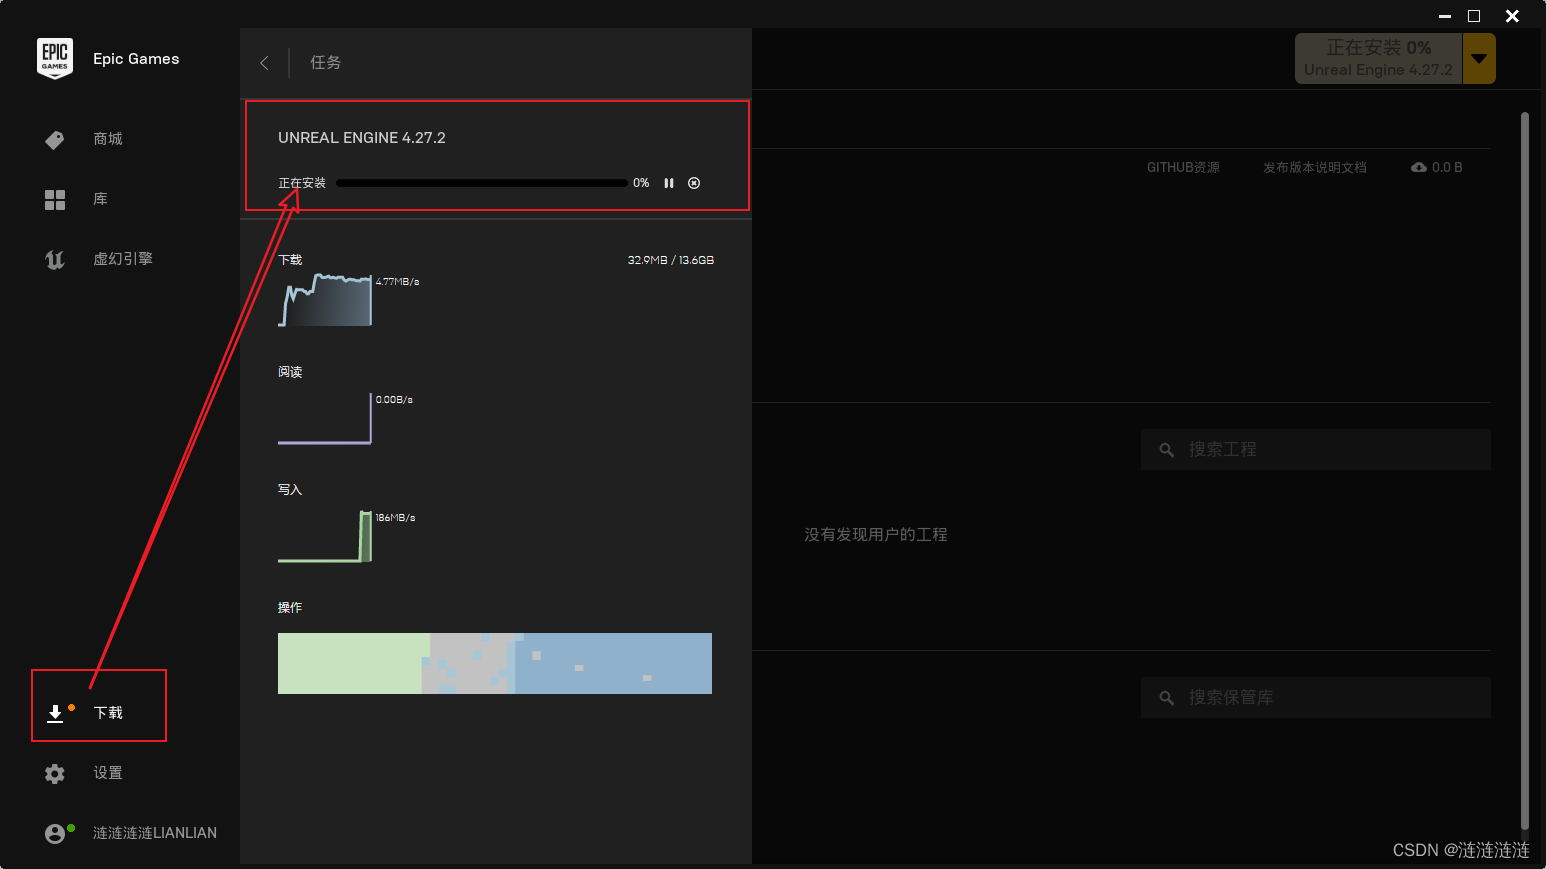
Task: Click the 下载 speed graph
Action: pyautogui.click(x=325, y=300)
